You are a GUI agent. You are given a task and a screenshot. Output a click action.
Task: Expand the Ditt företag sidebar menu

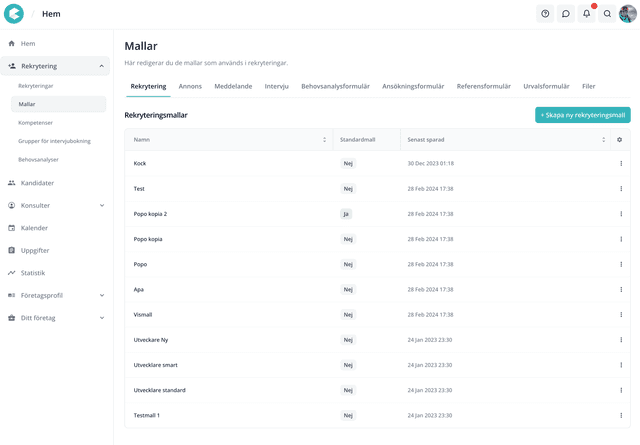coord(102,318)
